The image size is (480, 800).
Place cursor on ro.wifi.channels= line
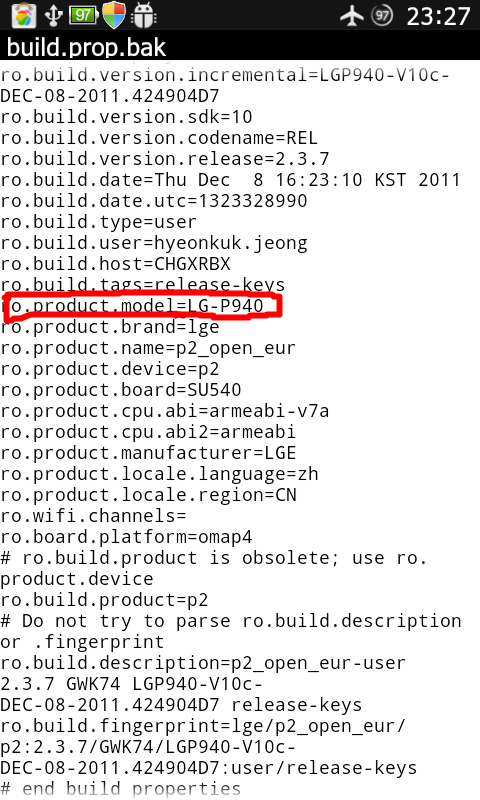coord(93,516)
